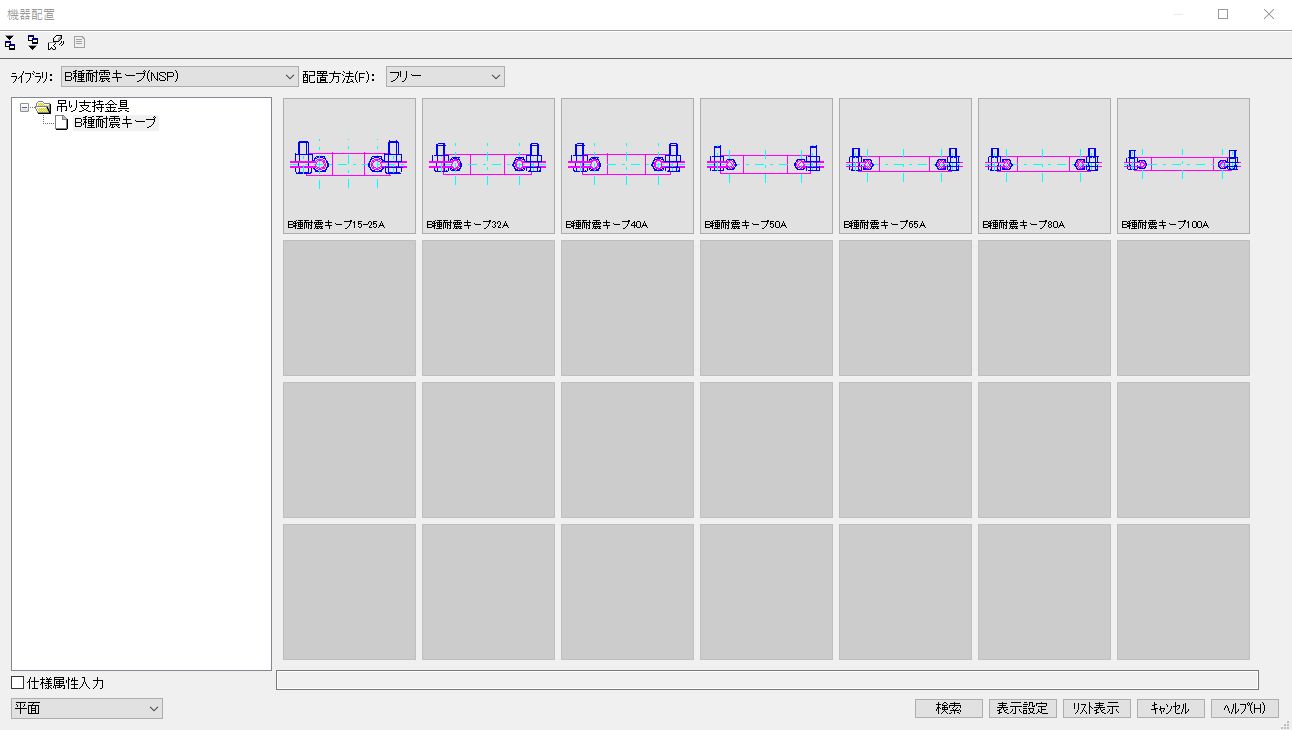Click the collapse tree toolbar icon
This screenshot has width=1292, height=730.
11,42
